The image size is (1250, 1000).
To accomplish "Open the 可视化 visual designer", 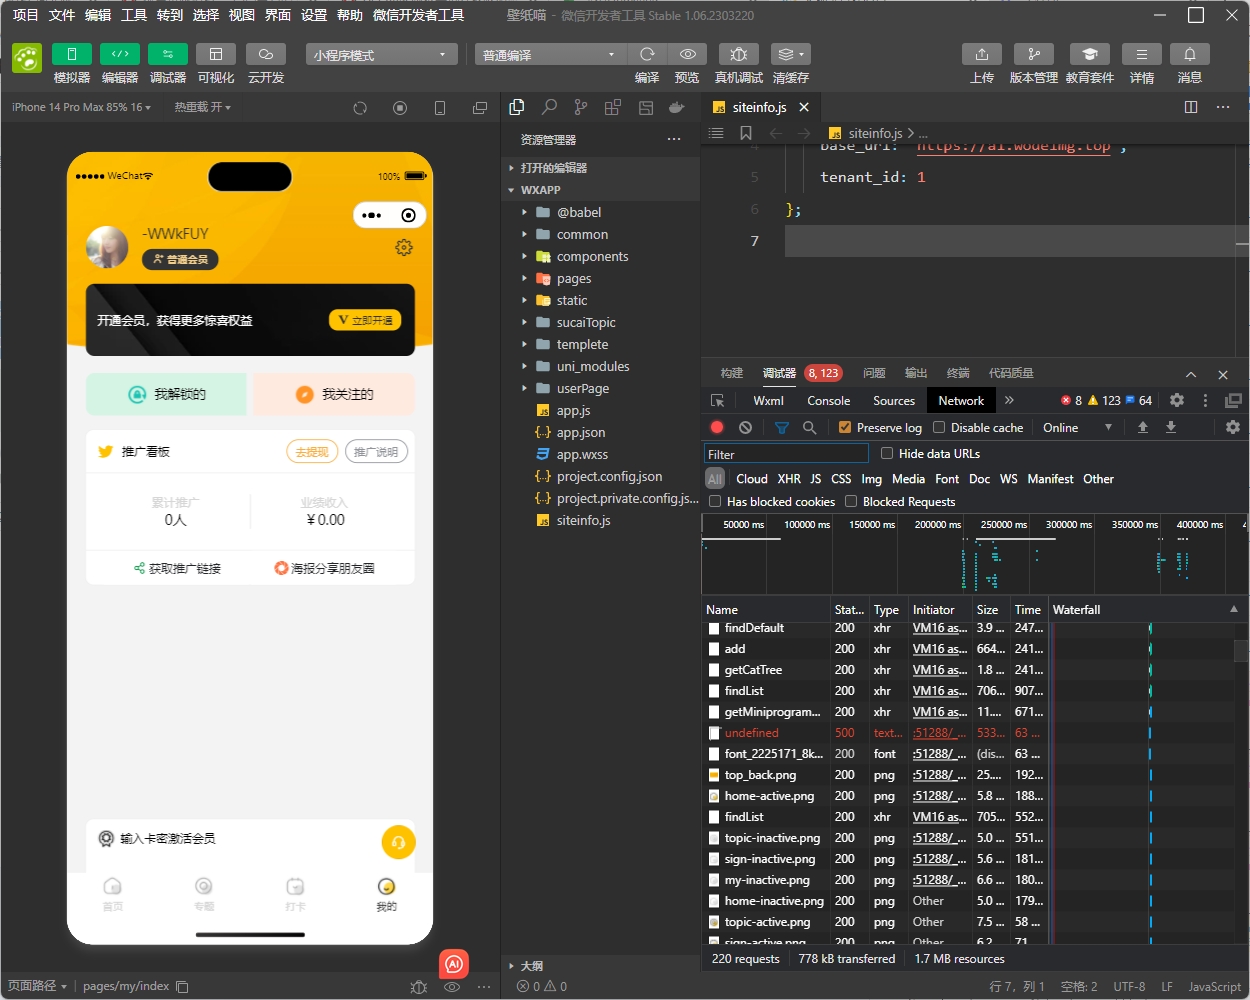I will coord(216,54).
